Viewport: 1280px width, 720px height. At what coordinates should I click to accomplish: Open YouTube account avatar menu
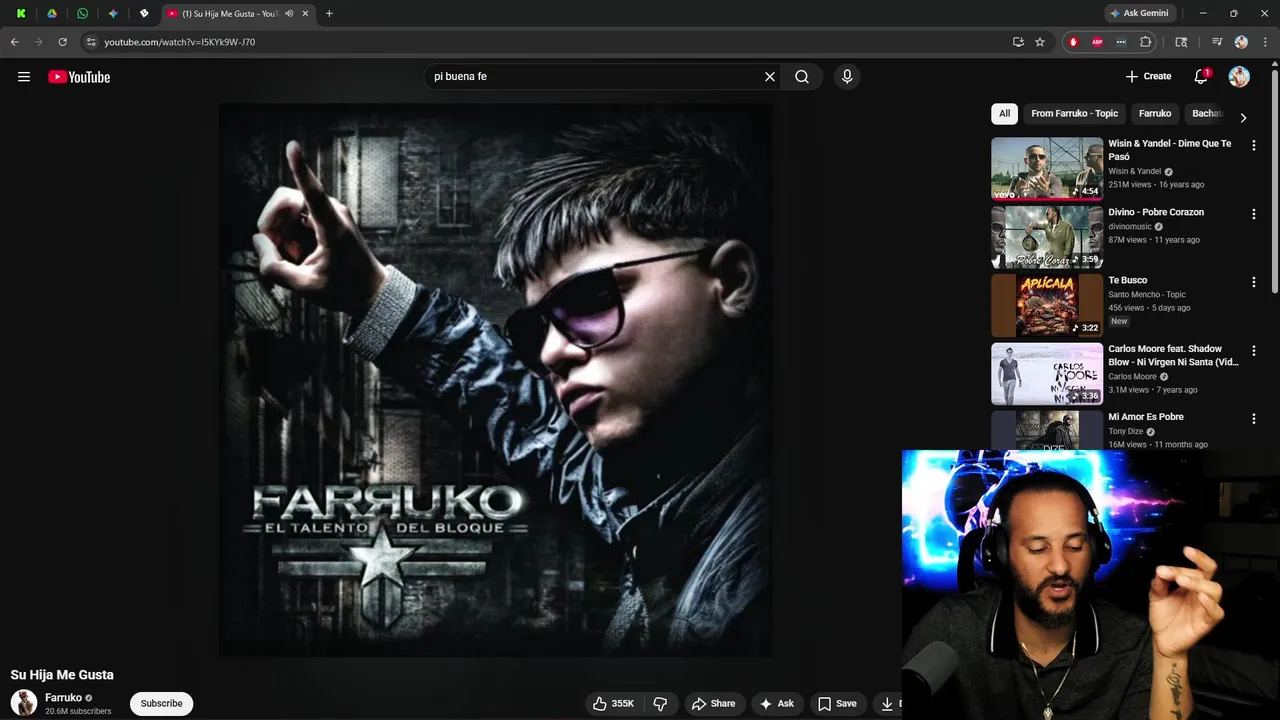1239,77
